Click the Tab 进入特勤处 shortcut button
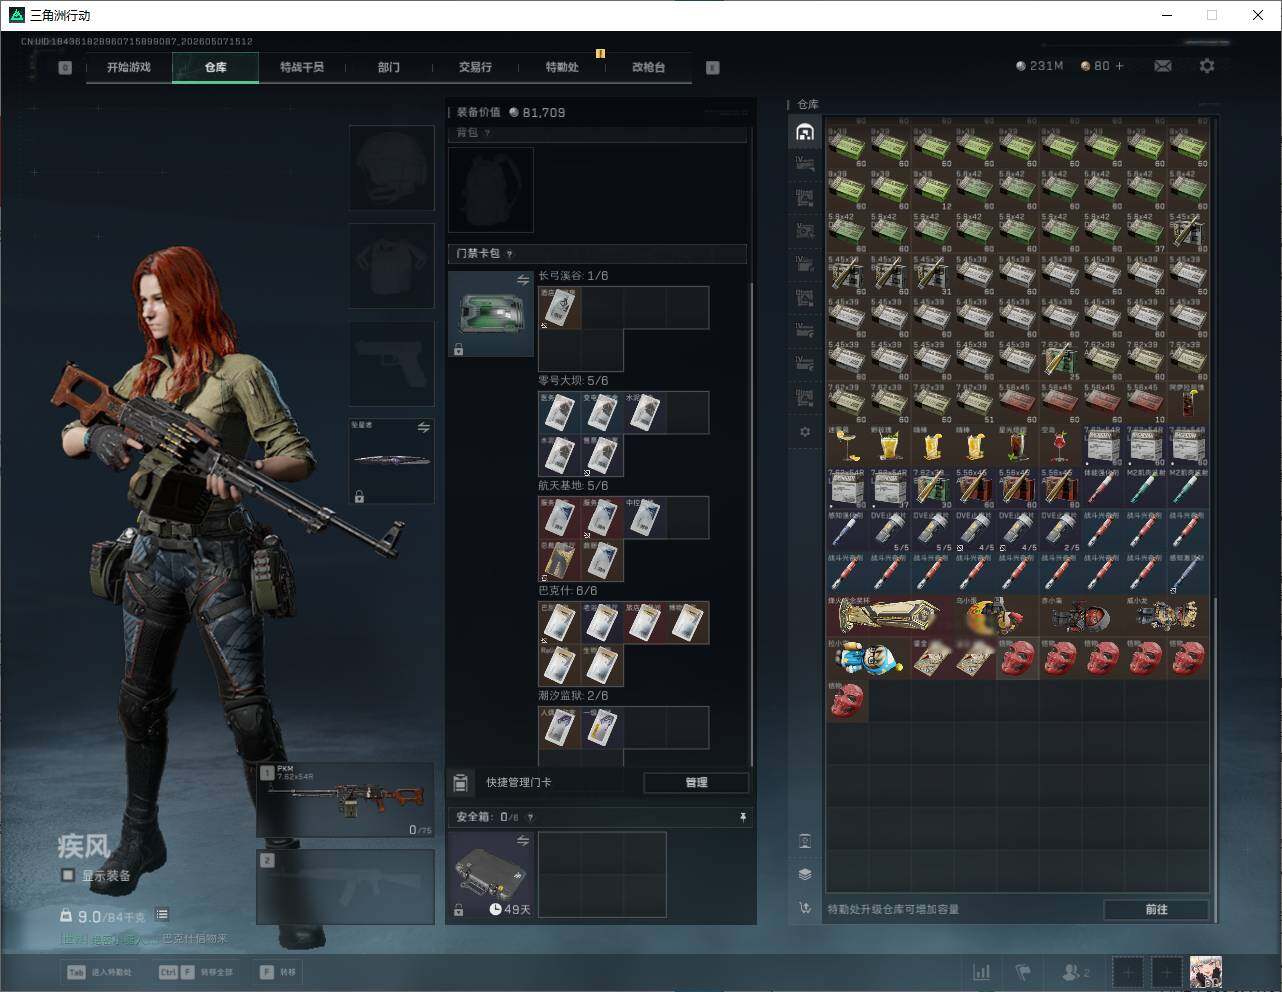This screenshot has height=992, width=1282. click(99, 972)
